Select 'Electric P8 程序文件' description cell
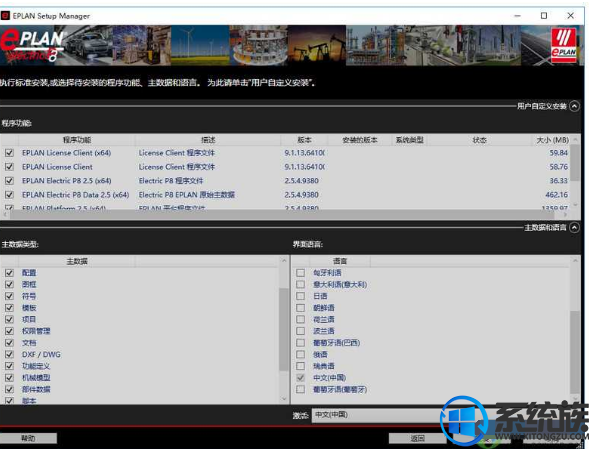This screenshot has height=449, width=589. pyautogui.click(x=171, y=181)
